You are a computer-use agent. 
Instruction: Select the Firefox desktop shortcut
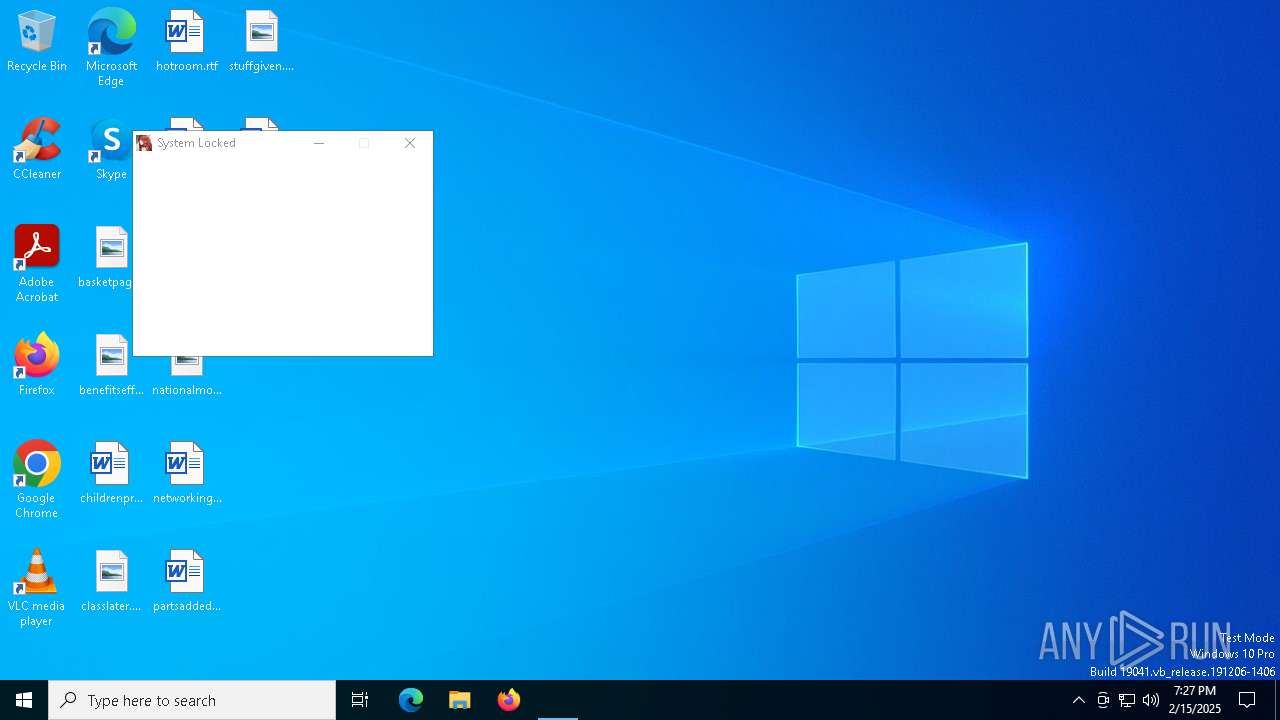click(37, 366)
